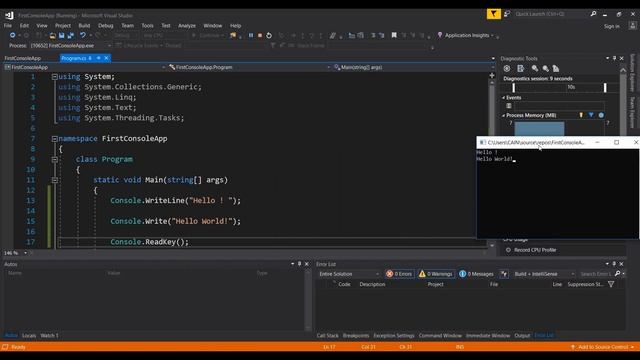
Task: Click the Send Feedback icon near Quick Launch
Action: click(507, 14)
